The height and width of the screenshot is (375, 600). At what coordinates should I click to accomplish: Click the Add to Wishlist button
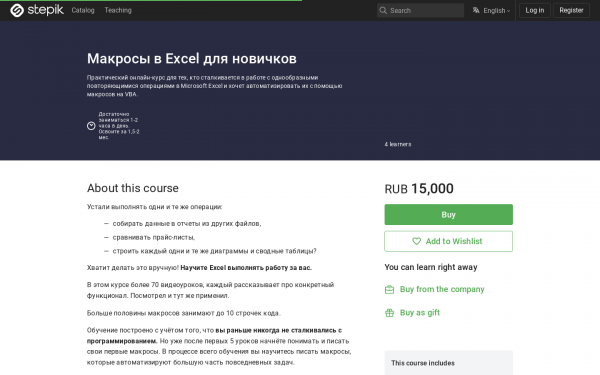448,241
